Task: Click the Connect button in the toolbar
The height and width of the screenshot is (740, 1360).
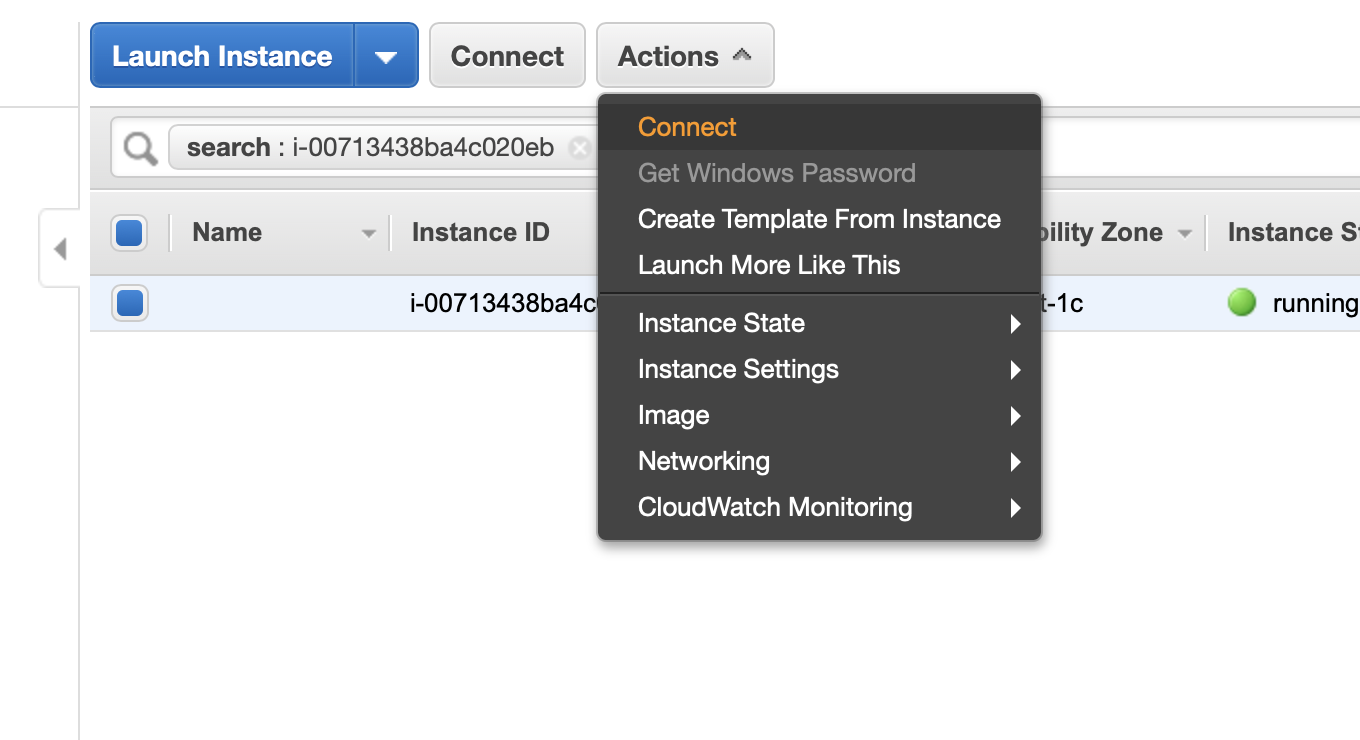Action: (507, 56)
